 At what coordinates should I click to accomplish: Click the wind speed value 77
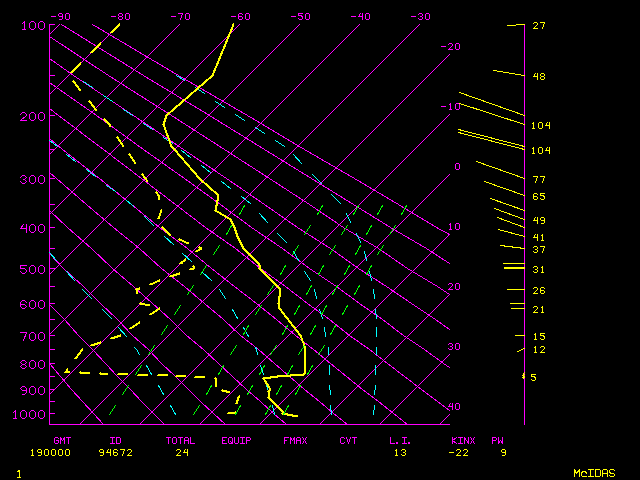click(x=538, y=180)
